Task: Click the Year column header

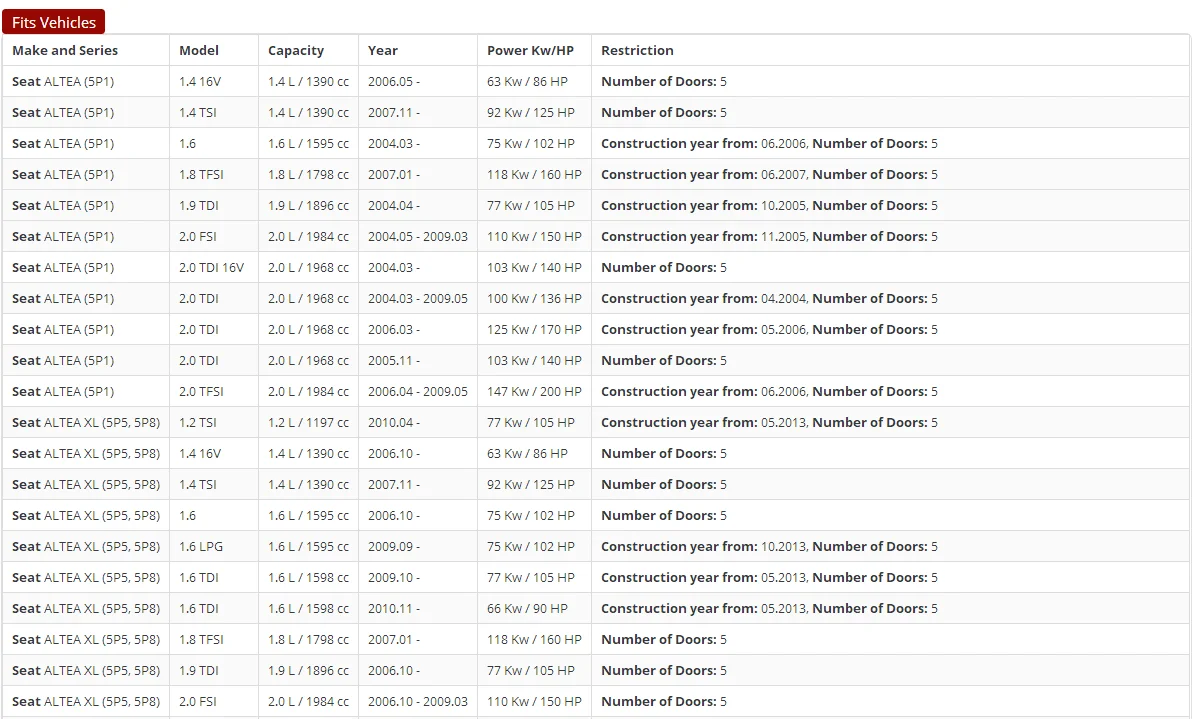Action: pyautogui.click(x=383, y=50)
